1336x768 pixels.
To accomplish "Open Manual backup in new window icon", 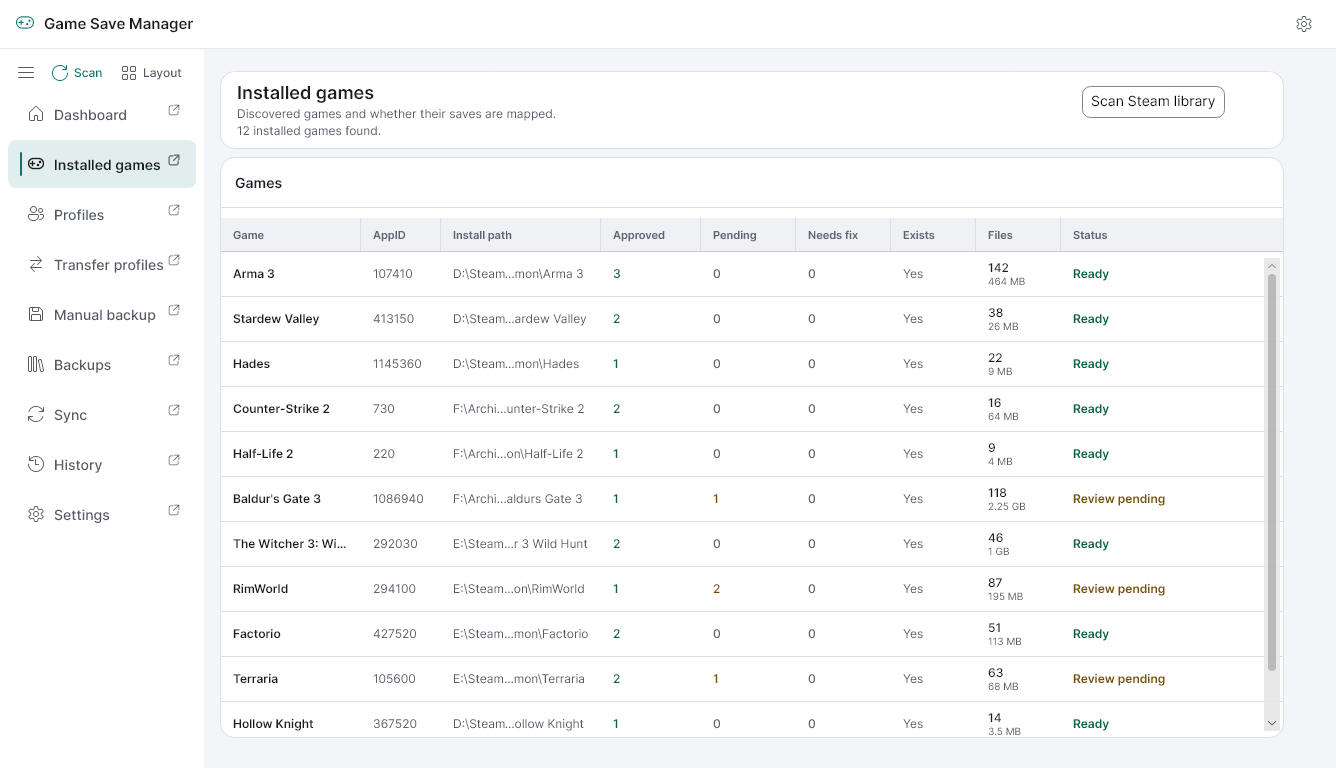I will pyautogui.click(x=174, y=310).
